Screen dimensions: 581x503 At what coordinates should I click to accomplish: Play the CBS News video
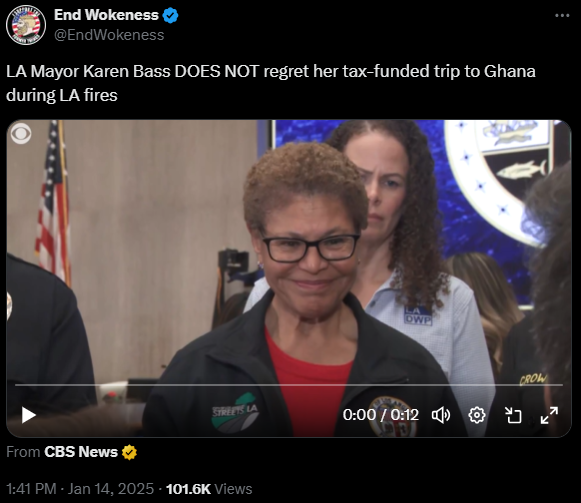(x=29, y=415)
